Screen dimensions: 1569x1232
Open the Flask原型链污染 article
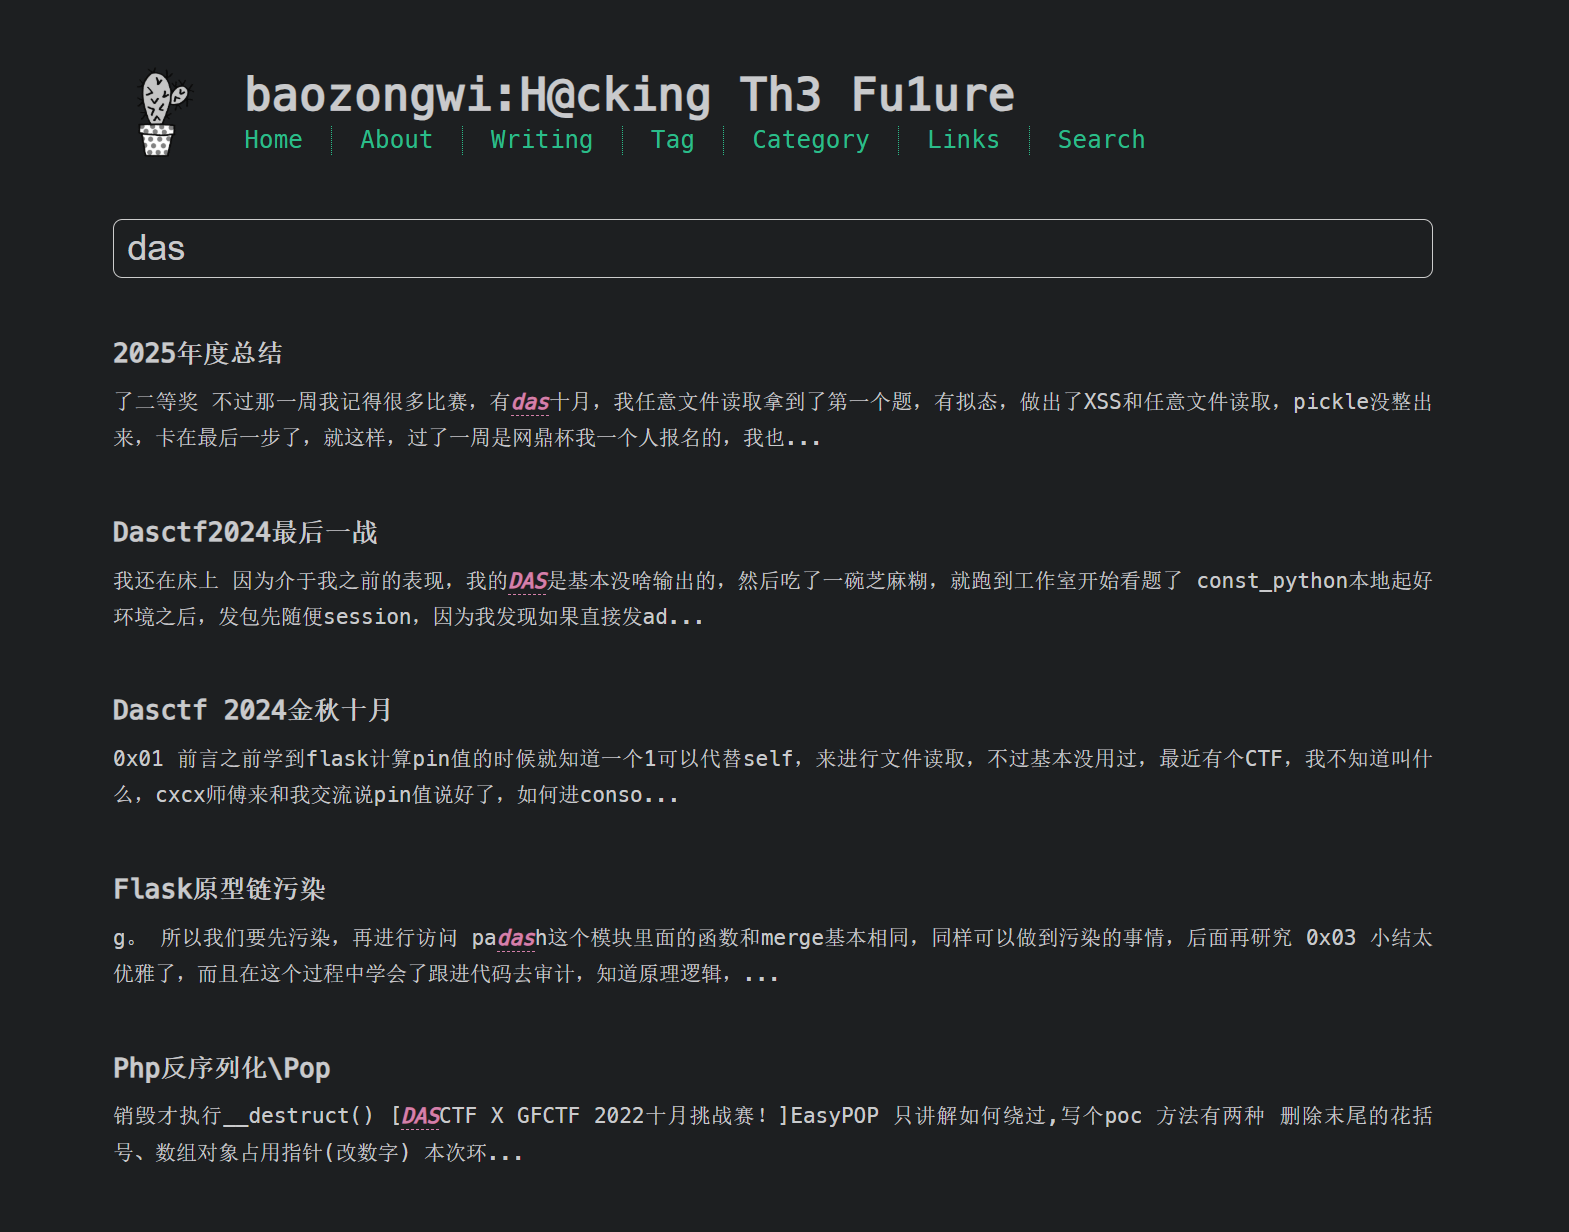(x=219, y=889)
